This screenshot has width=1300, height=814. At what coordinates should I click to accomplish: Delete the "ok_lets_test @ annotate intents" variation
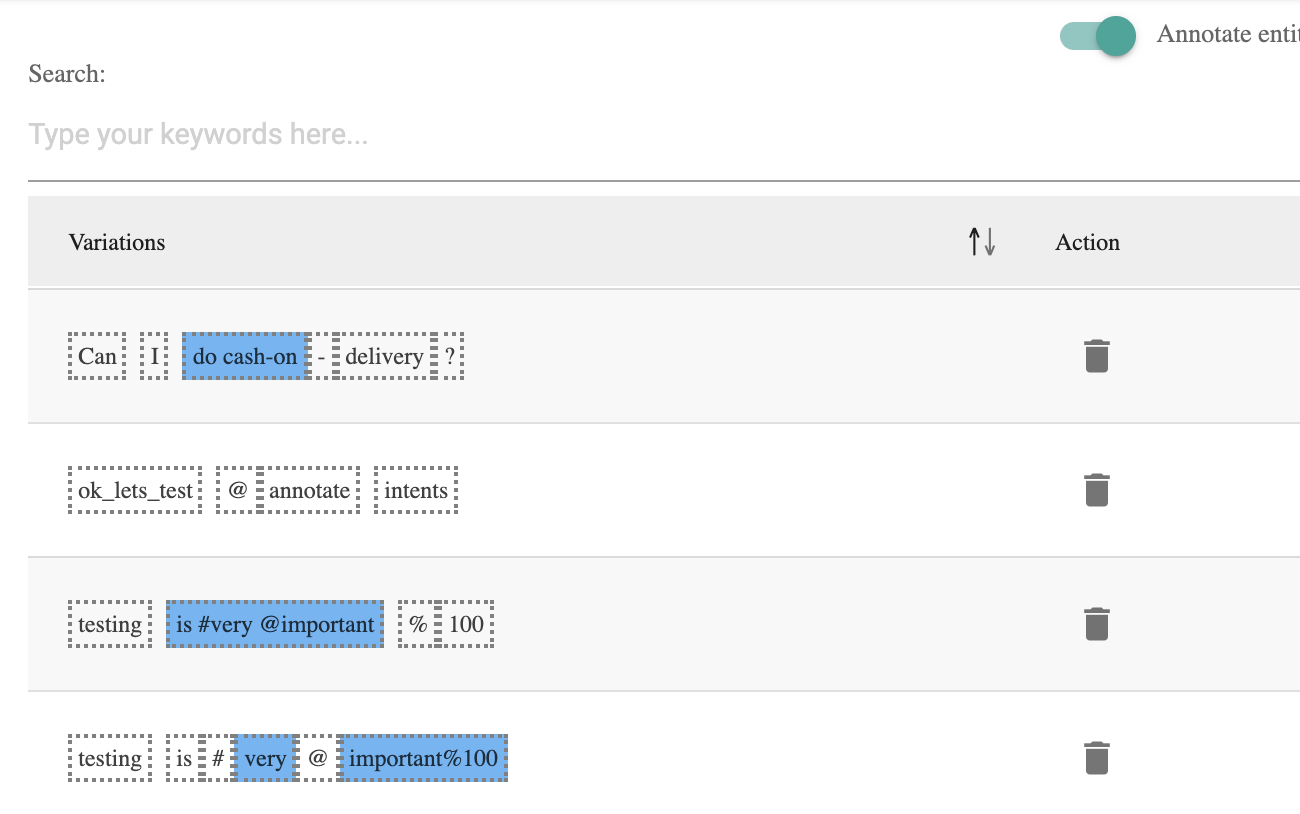coord(1097,489)
